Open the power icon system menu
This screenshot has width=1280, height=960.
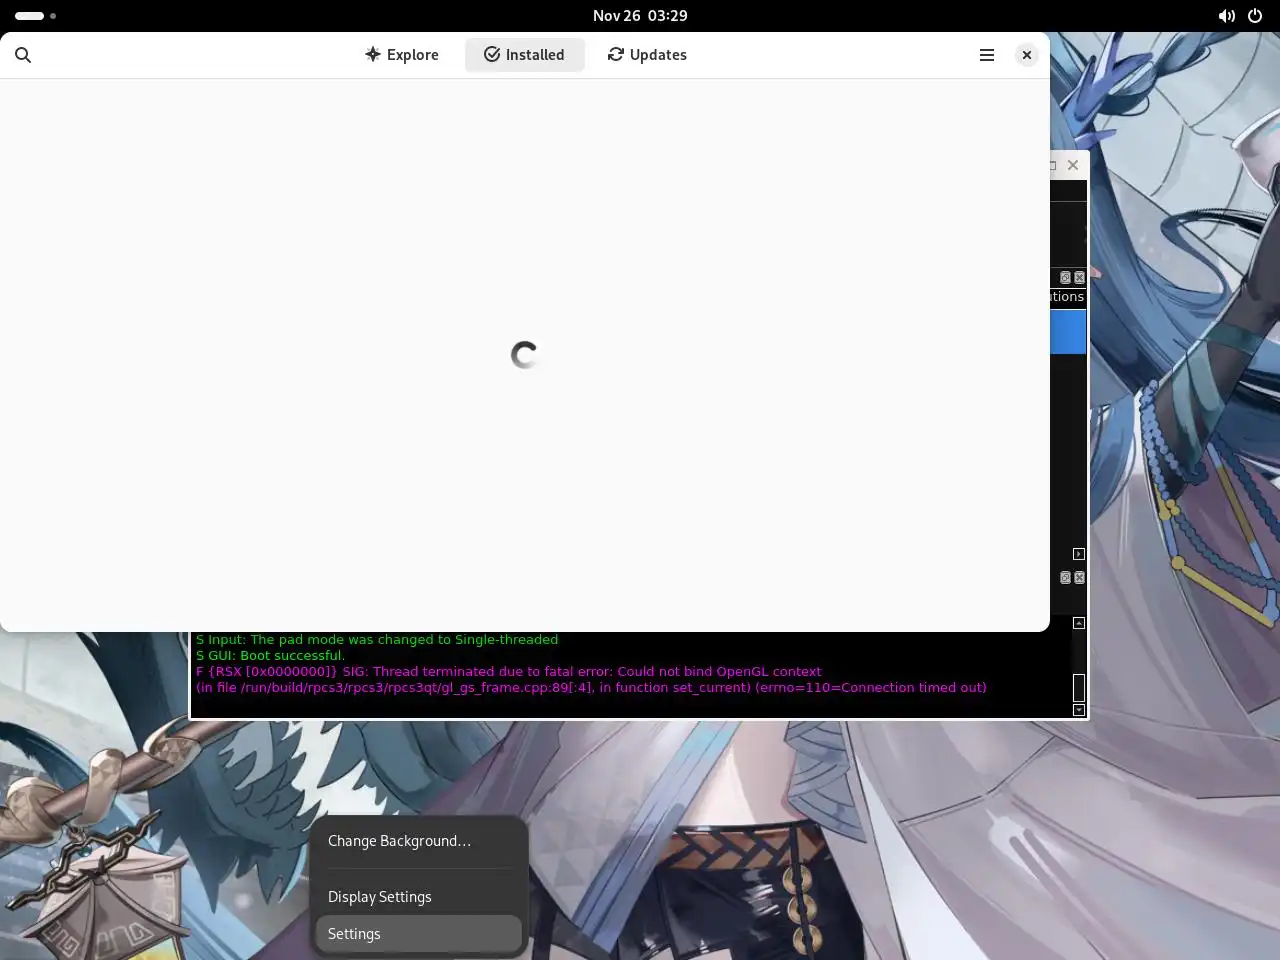(1255, 16)
